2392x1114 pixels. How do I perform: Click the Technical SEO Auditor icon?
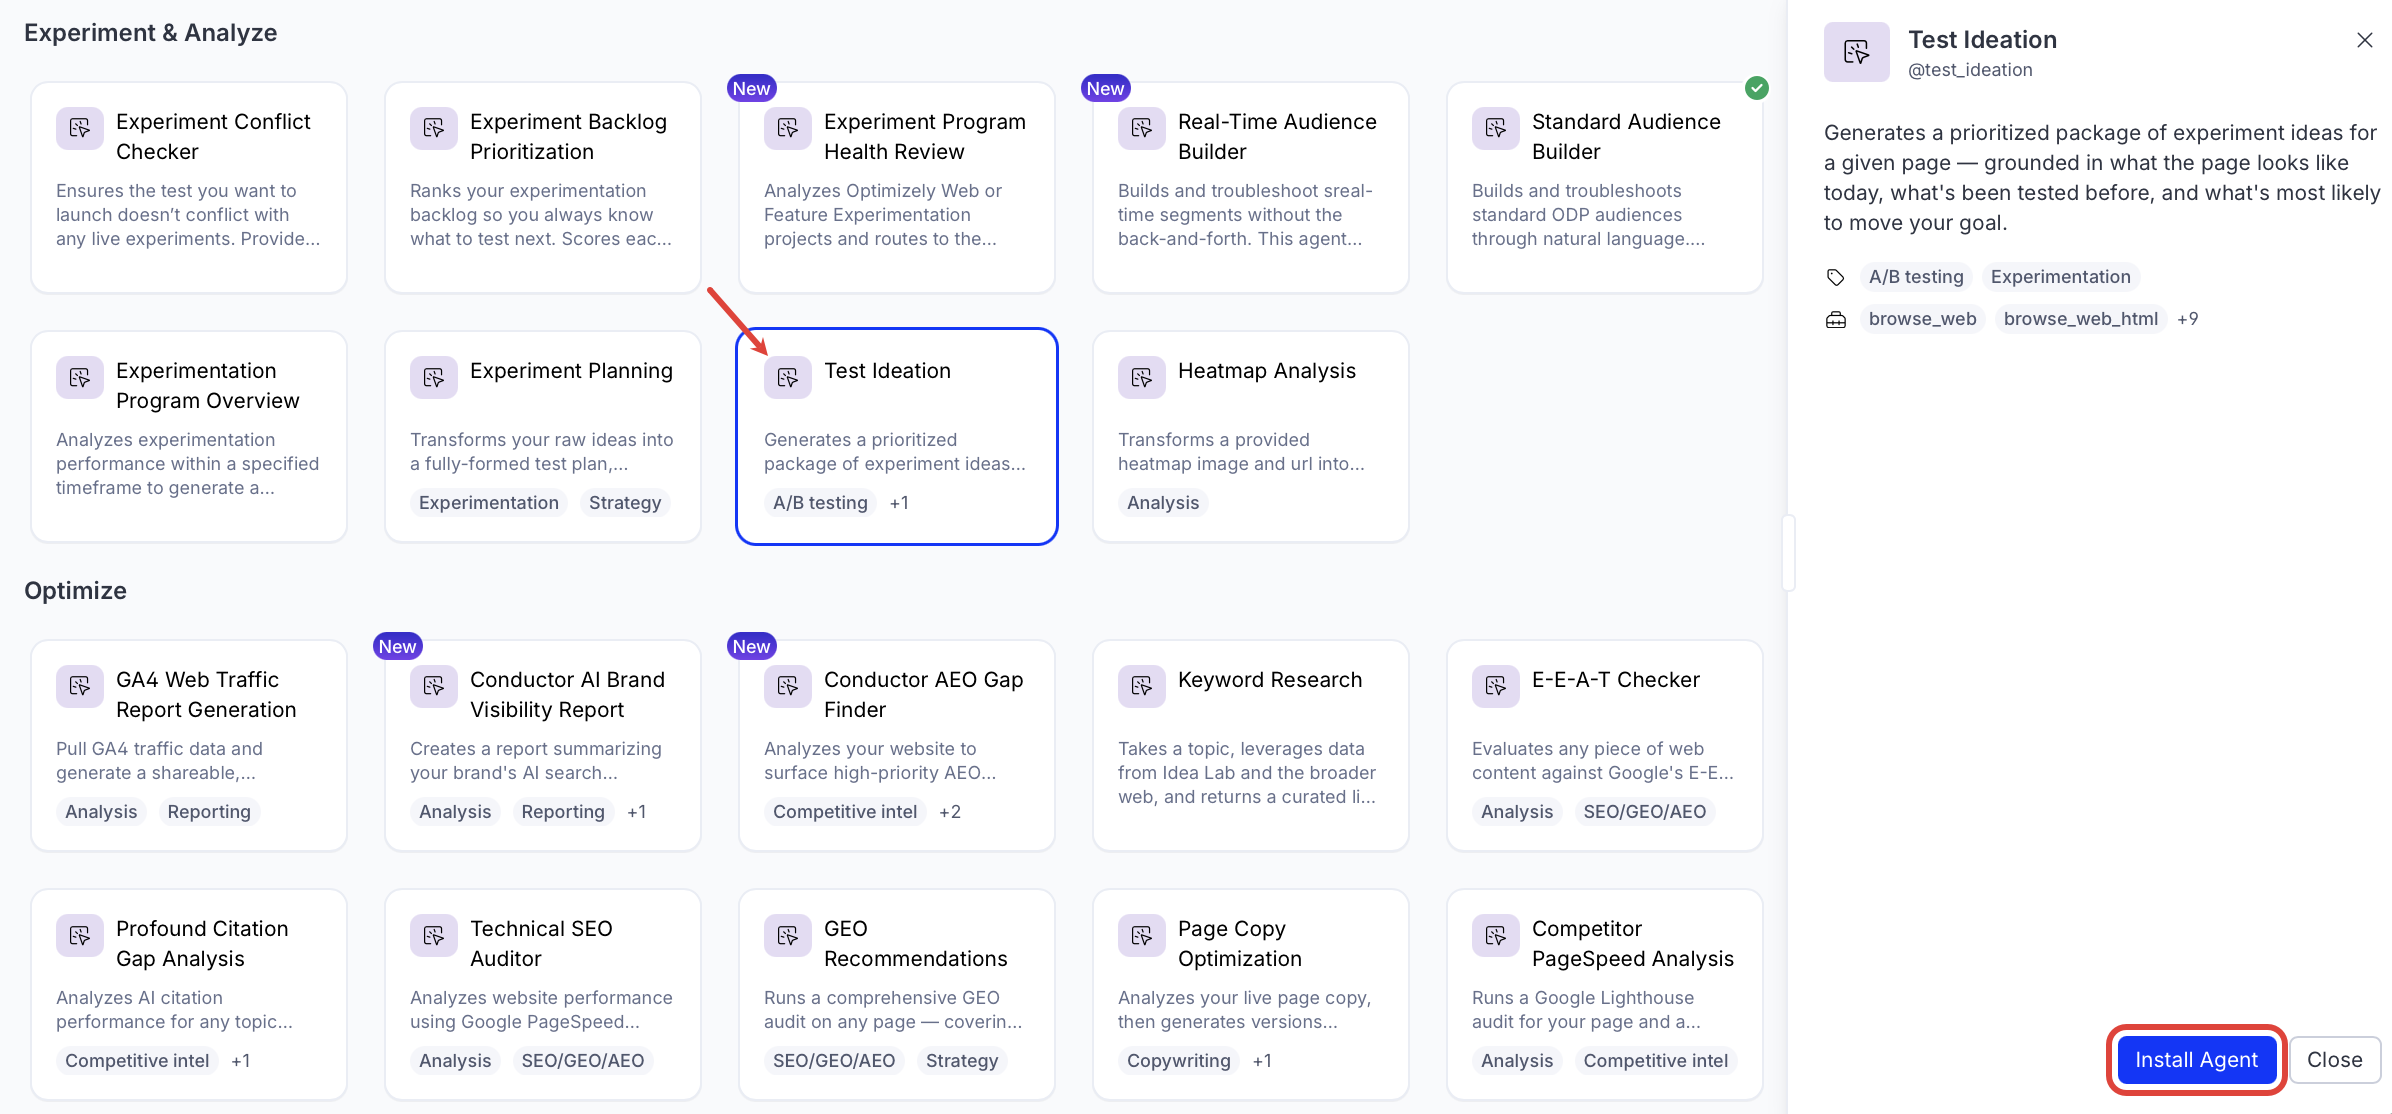click(434, 935)
